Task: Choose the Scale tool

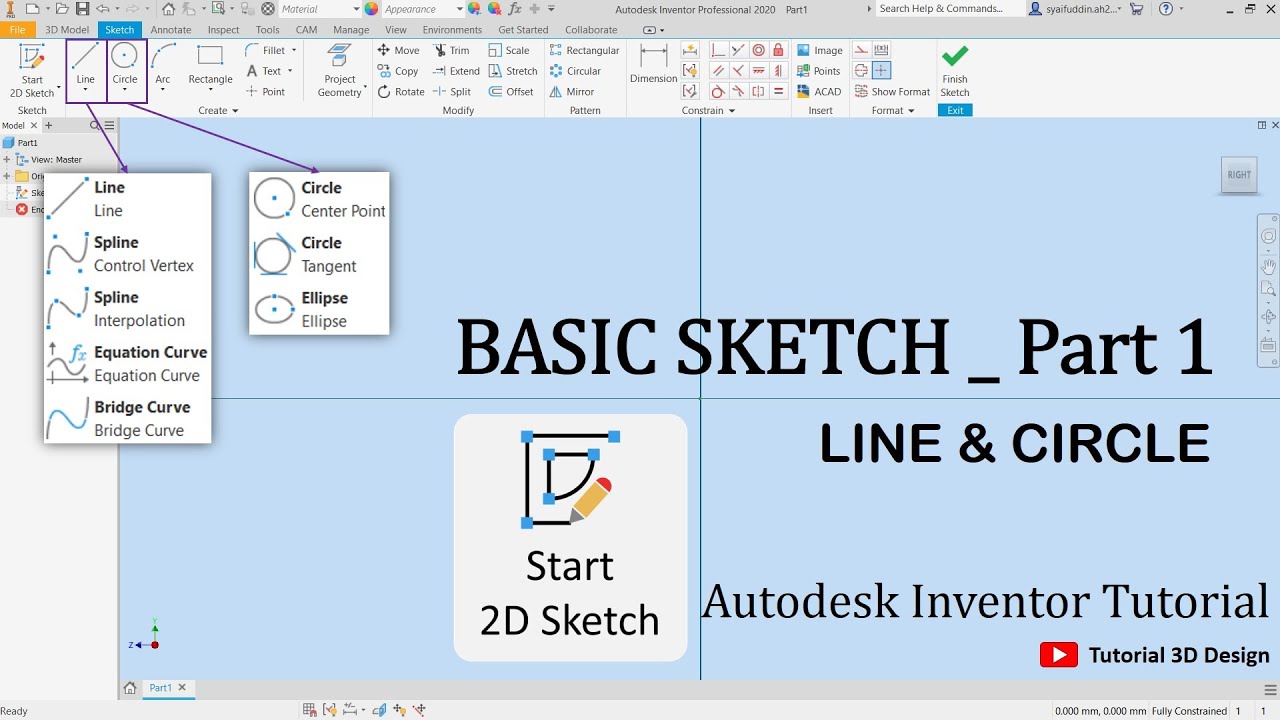Action: point(510,50)
